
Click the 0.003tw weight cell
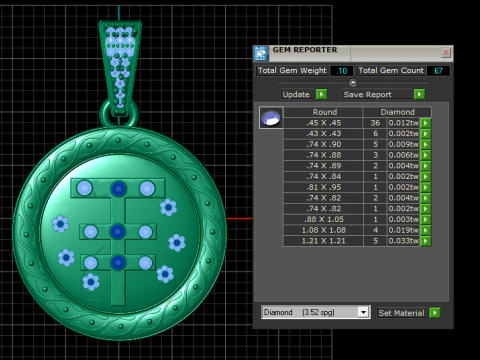(x=403, y=219)
